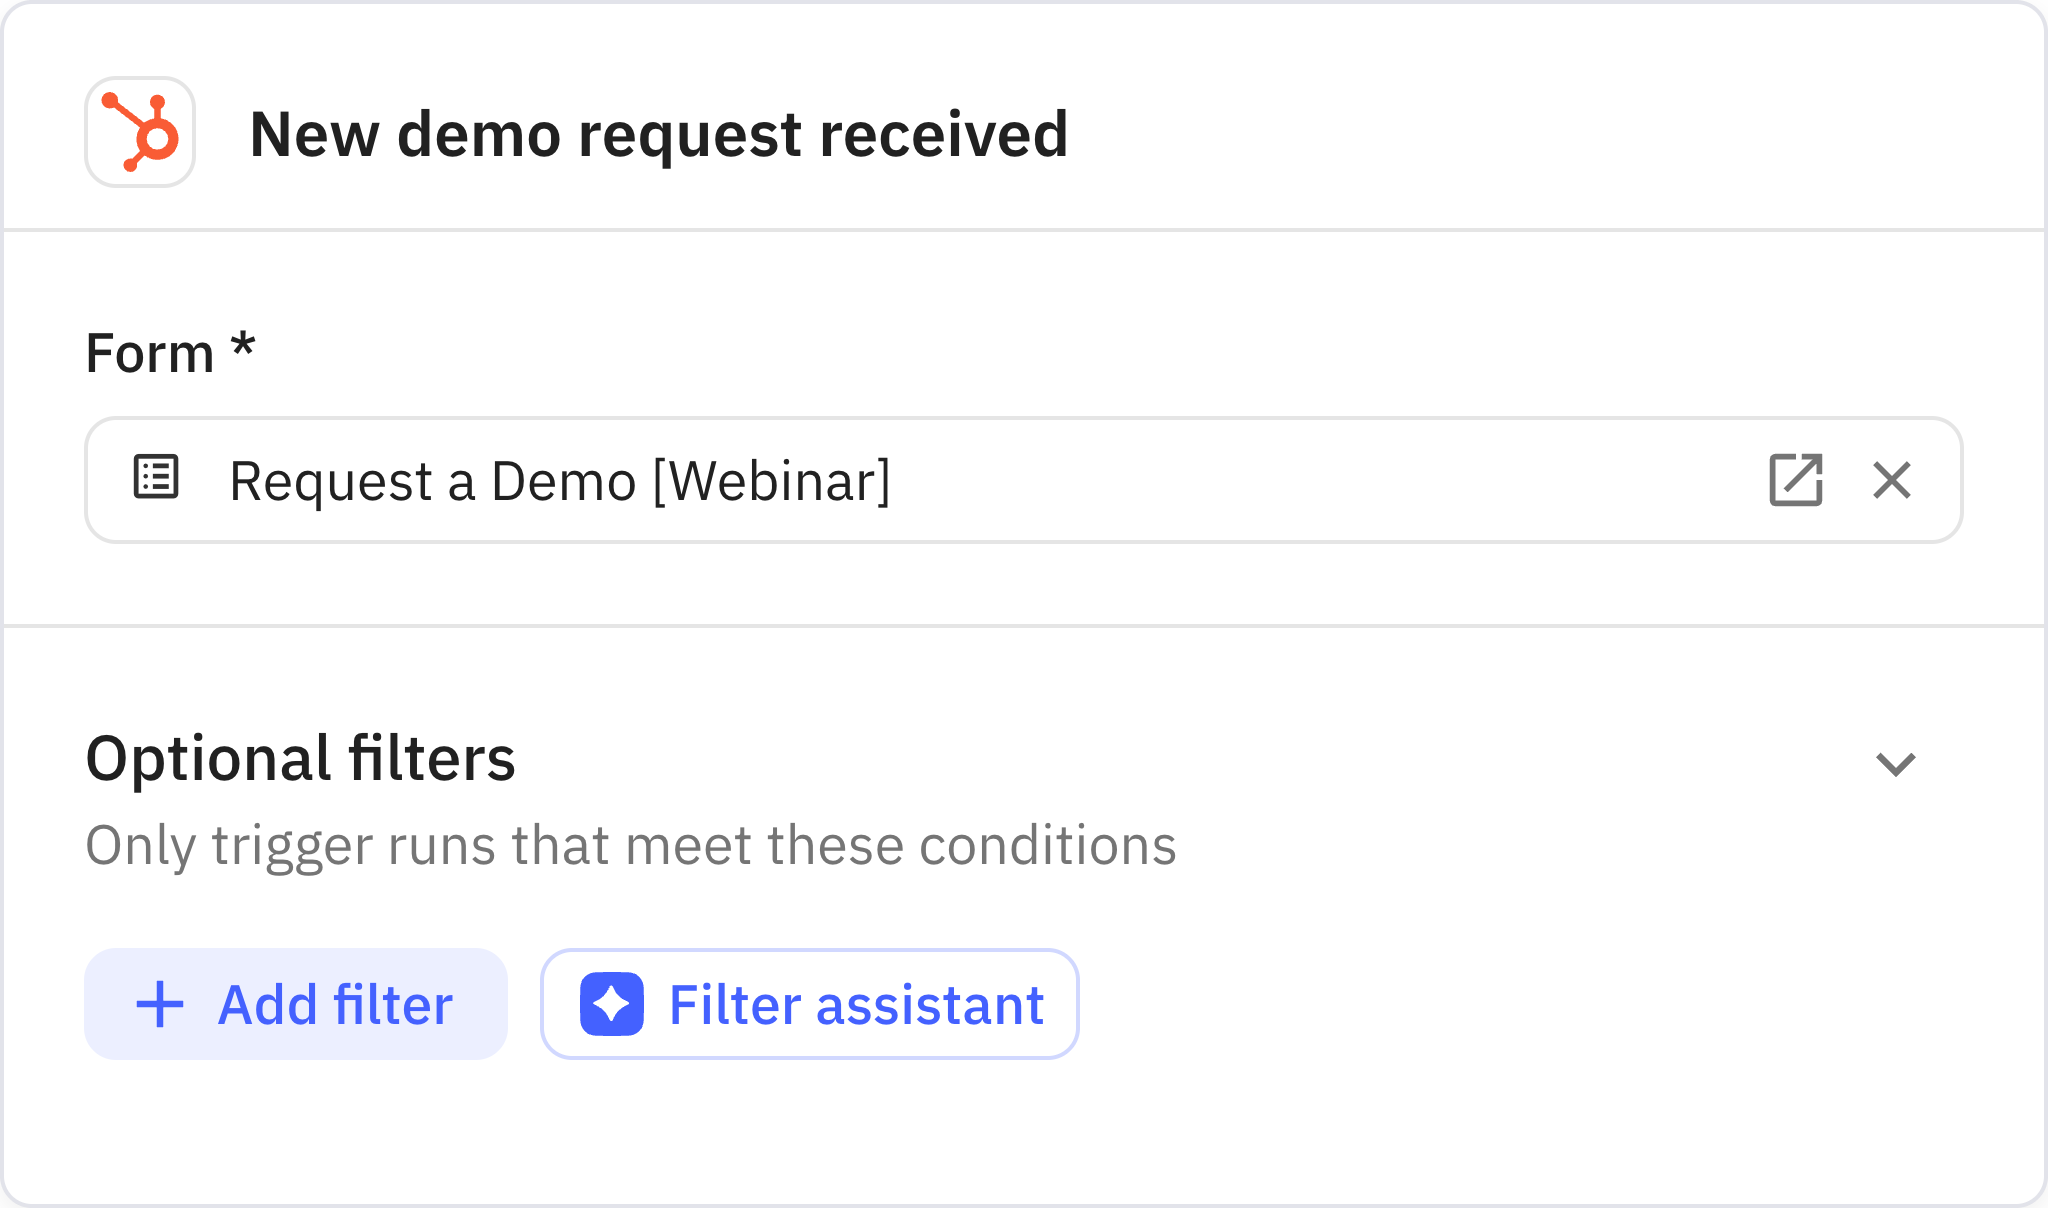Click the Form label above the field
Screen dimensions: 2048x1208
pyautogui.click(x=170, y=350)
